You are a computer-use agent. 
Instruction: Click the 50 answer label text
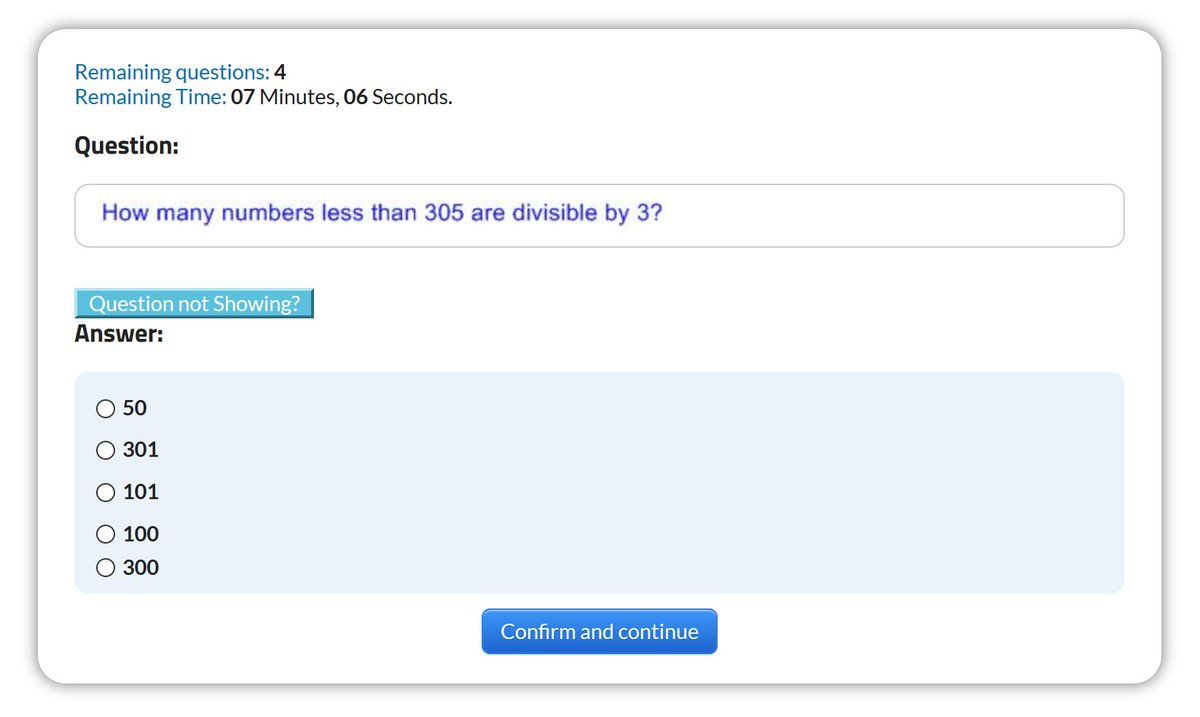pyautogui.click(x=135, y=408)
